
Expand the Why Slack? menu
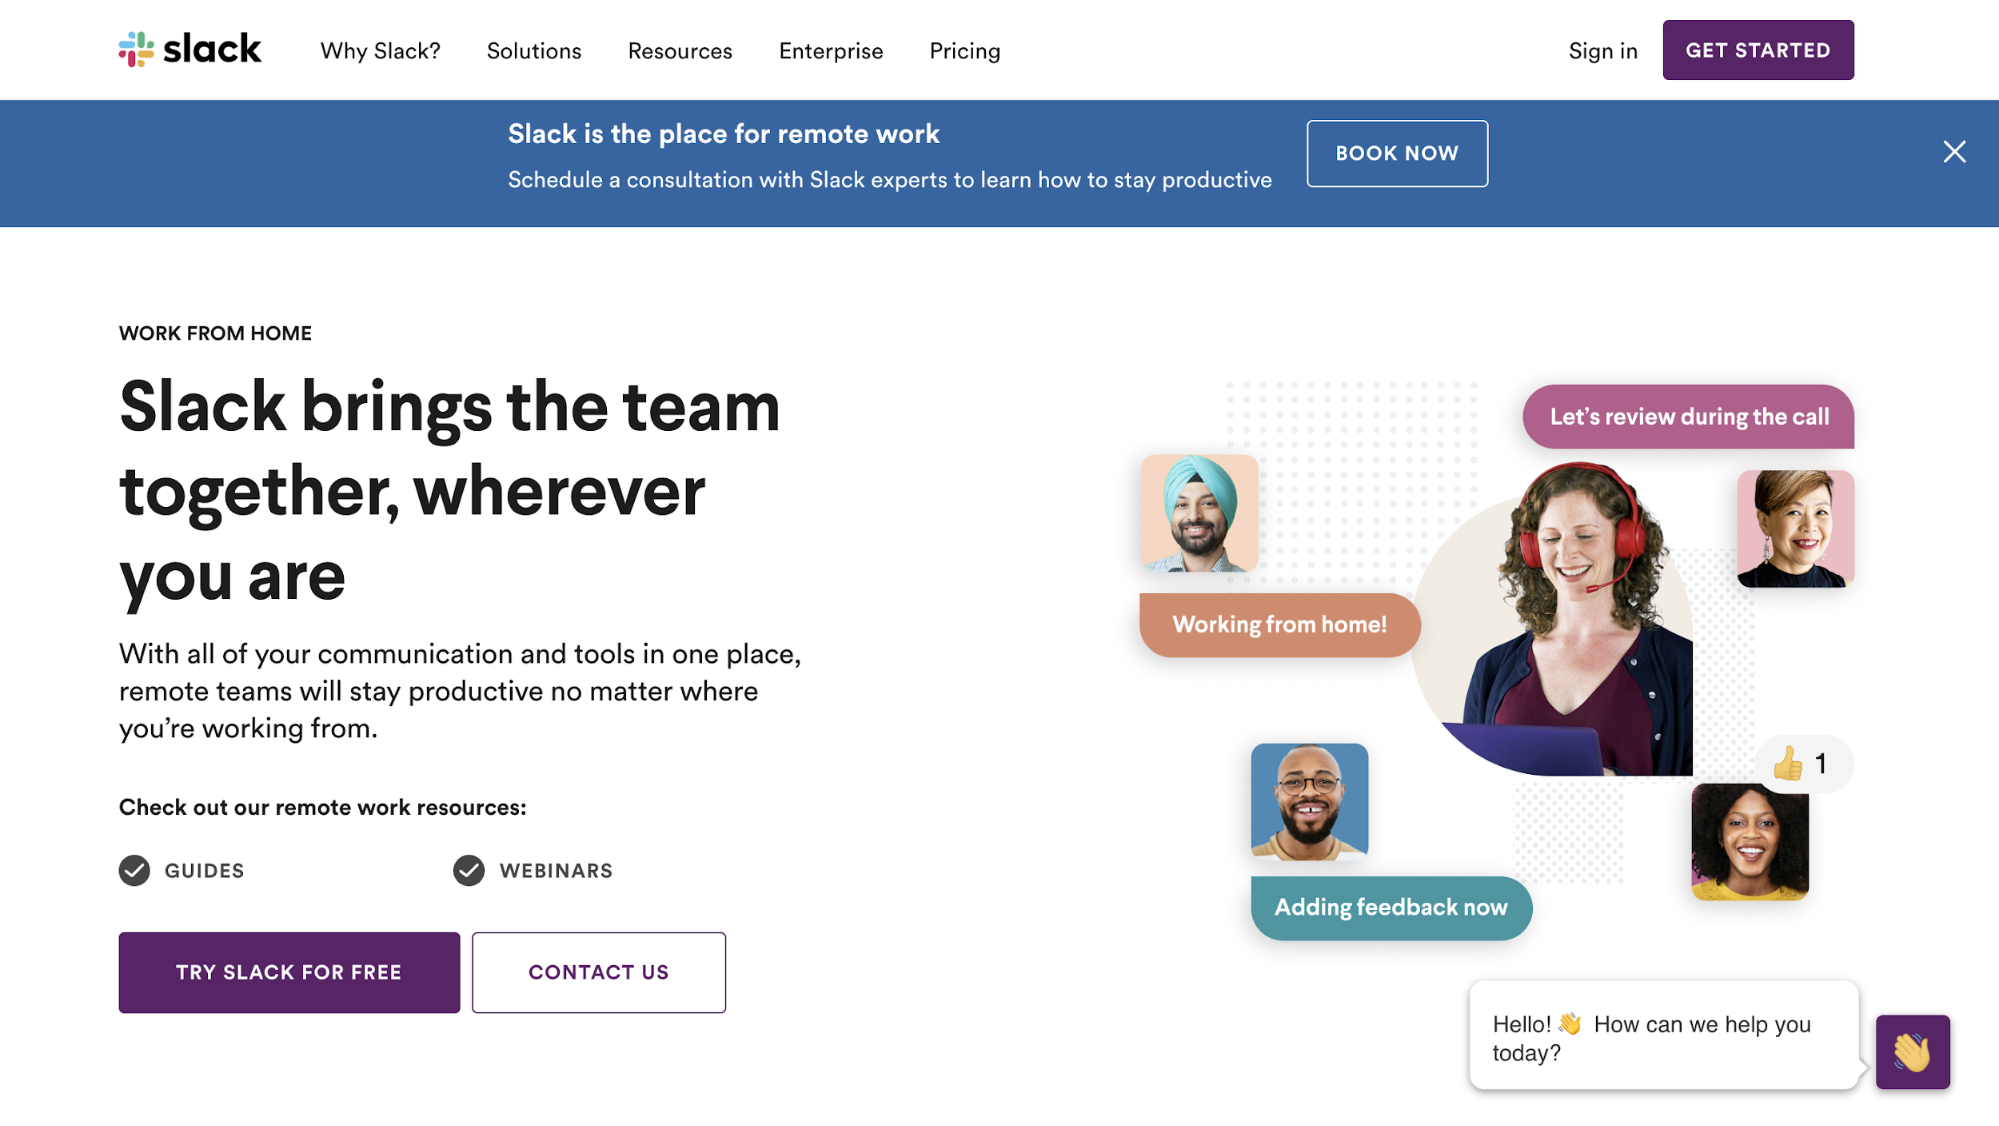tap(380, 50)
